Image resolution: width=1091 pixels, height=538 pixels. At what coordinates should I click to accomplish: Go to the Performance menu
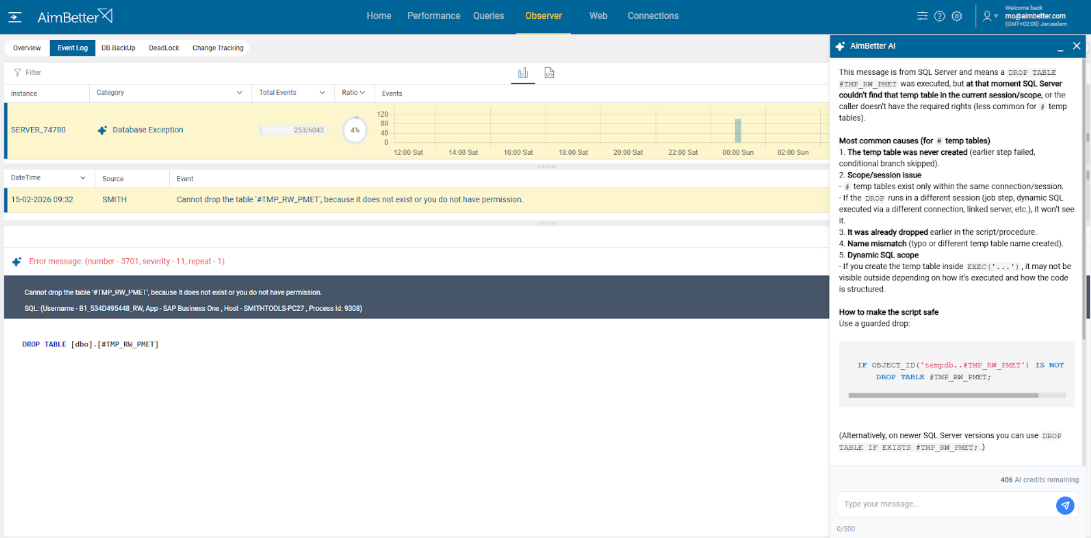coord(433,16)
